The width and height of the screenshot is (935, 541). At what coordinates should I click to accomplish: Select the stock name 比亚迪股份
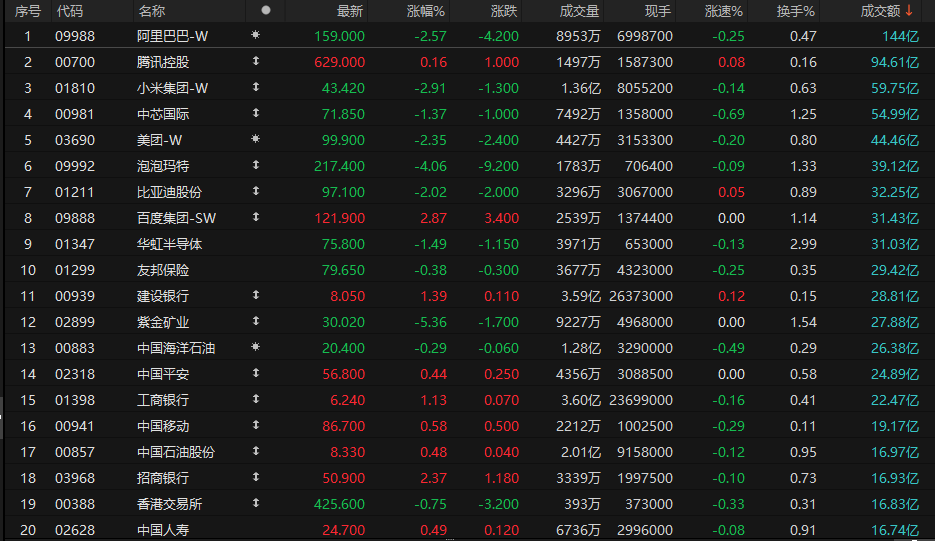169,192
